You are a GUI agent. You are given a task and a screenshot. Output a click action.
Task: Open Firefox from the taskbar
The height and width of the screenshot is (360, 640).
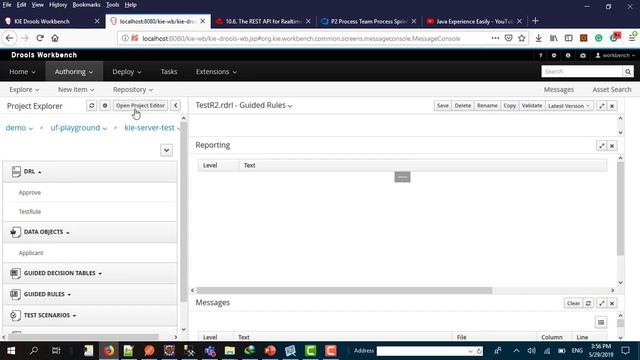click(109, 351)
